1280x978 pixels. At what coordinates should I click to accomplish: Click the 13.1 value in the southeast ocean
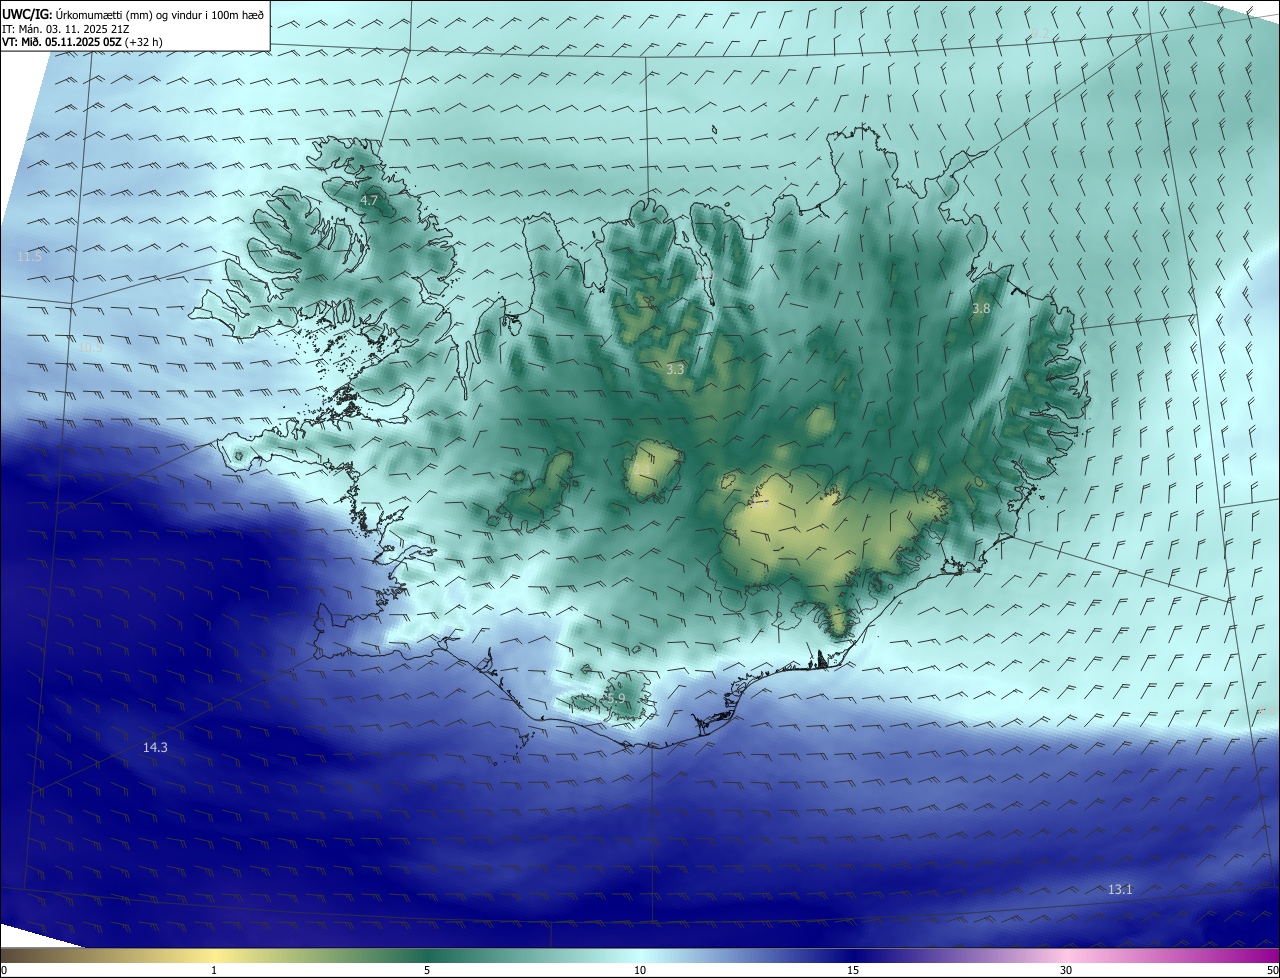coord(1120,889)
